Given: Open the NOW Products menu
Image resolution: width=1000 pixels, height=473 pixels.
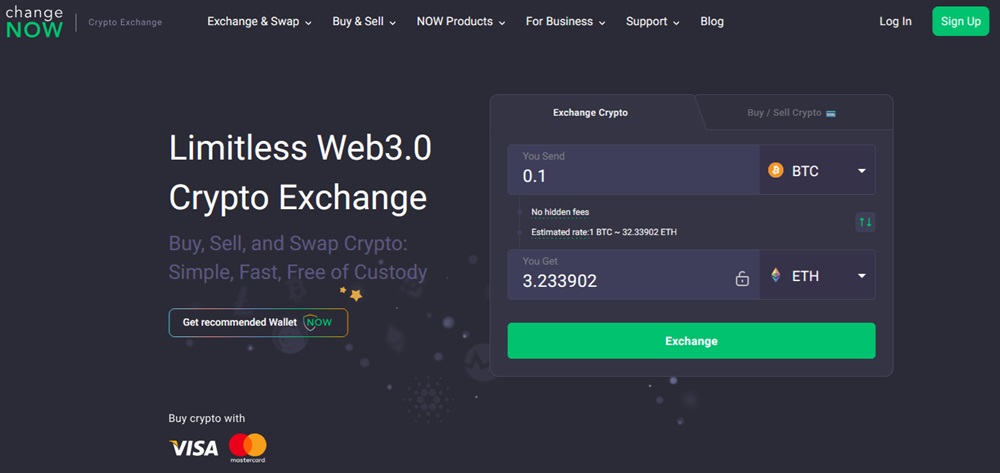Looking at the screenshot, I should (460, 21).
